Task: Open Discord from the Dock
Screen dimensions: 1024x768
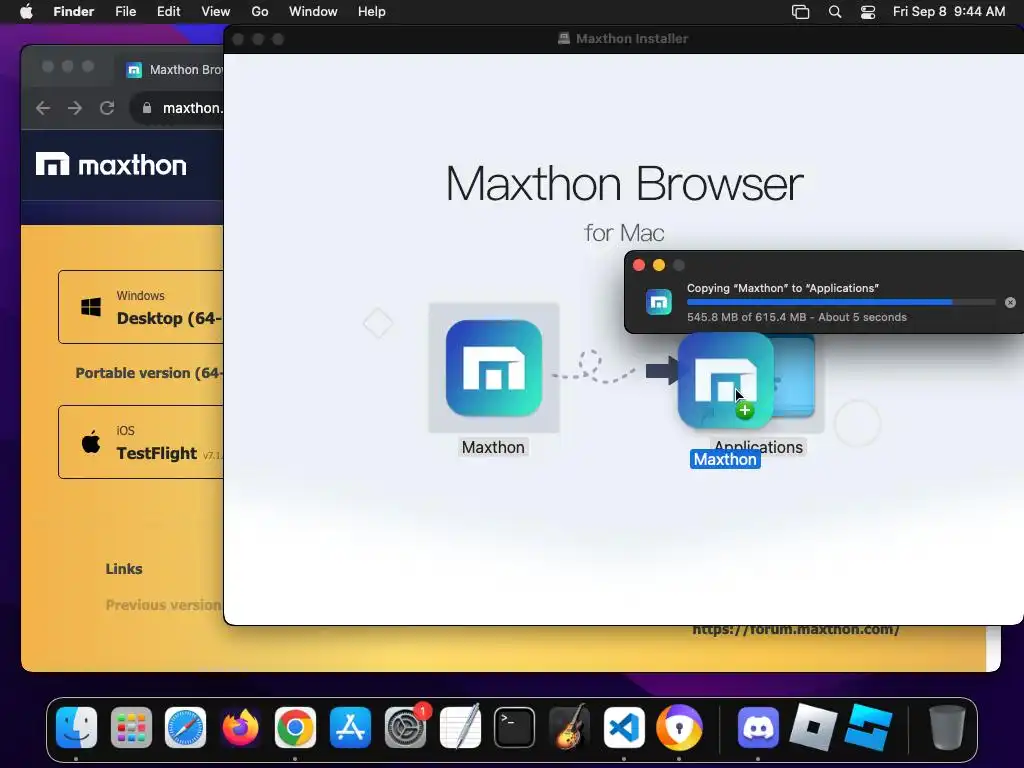Action: [x=758, y=728]
